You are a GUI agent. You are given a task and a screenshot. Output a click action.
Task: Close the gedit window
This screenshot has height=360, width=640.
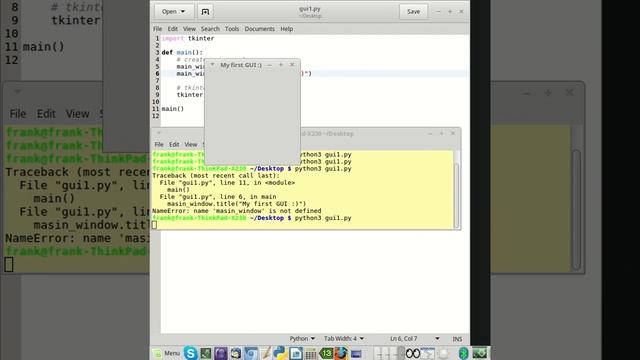[461, 11]
